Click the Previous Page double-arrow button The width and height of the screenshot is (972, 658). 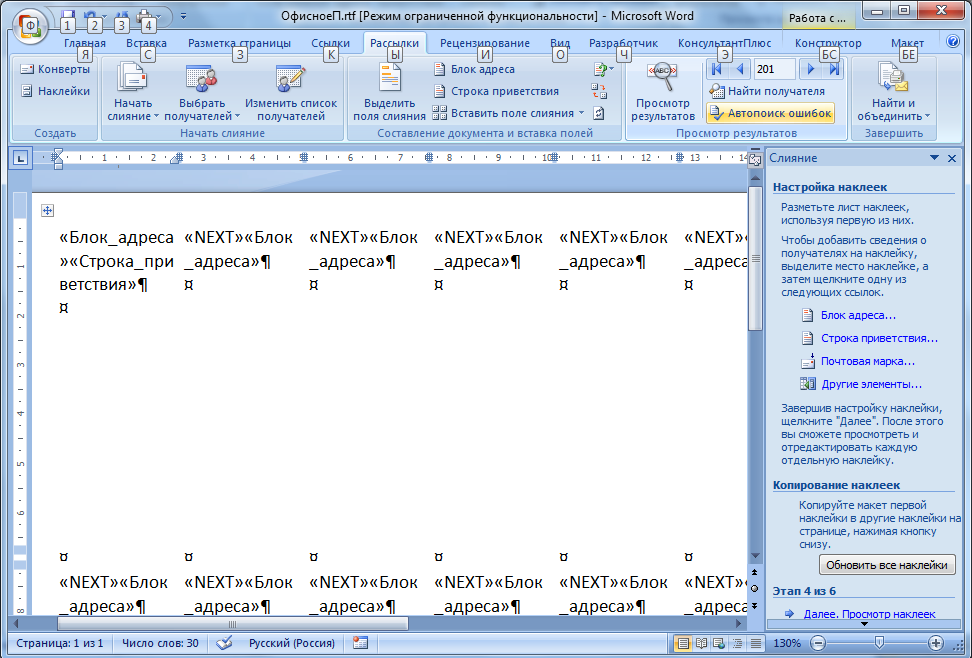tap(754, 572)
